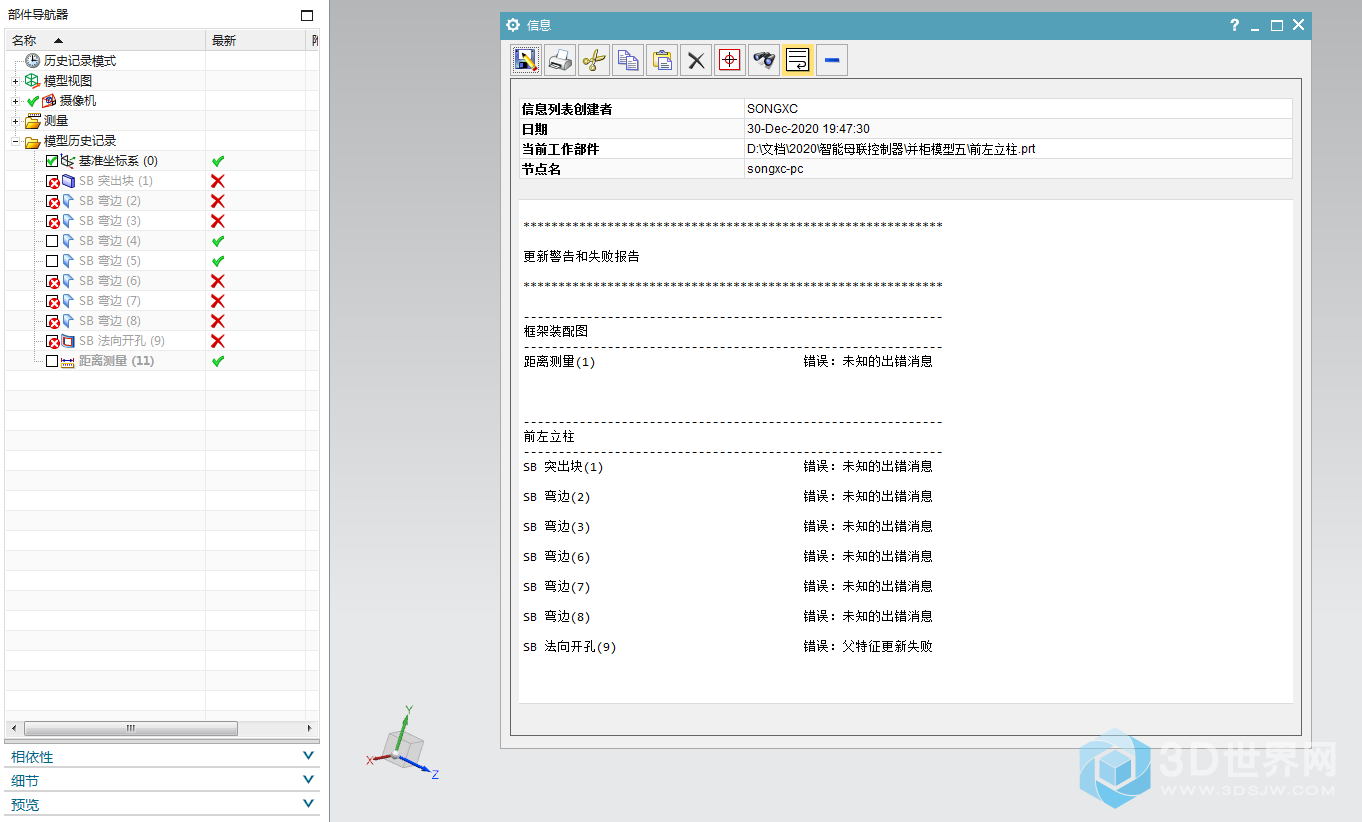Collapse the 模型历史记录 tree node

(x=16, y=141)
